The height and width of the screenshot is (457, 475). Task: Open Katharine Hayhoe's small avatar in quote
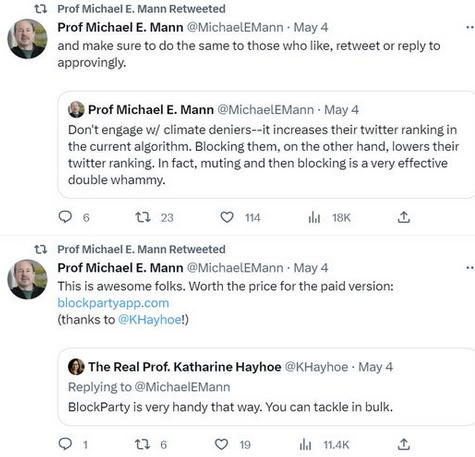76,367
